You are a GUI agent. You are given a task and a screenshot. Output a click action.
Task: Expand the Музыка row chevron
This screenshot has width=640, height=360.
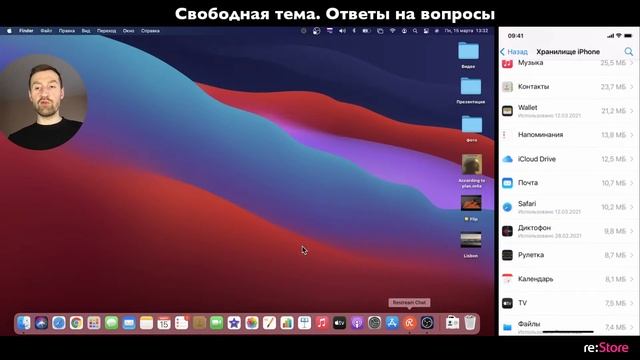click(x=631, y=63)
